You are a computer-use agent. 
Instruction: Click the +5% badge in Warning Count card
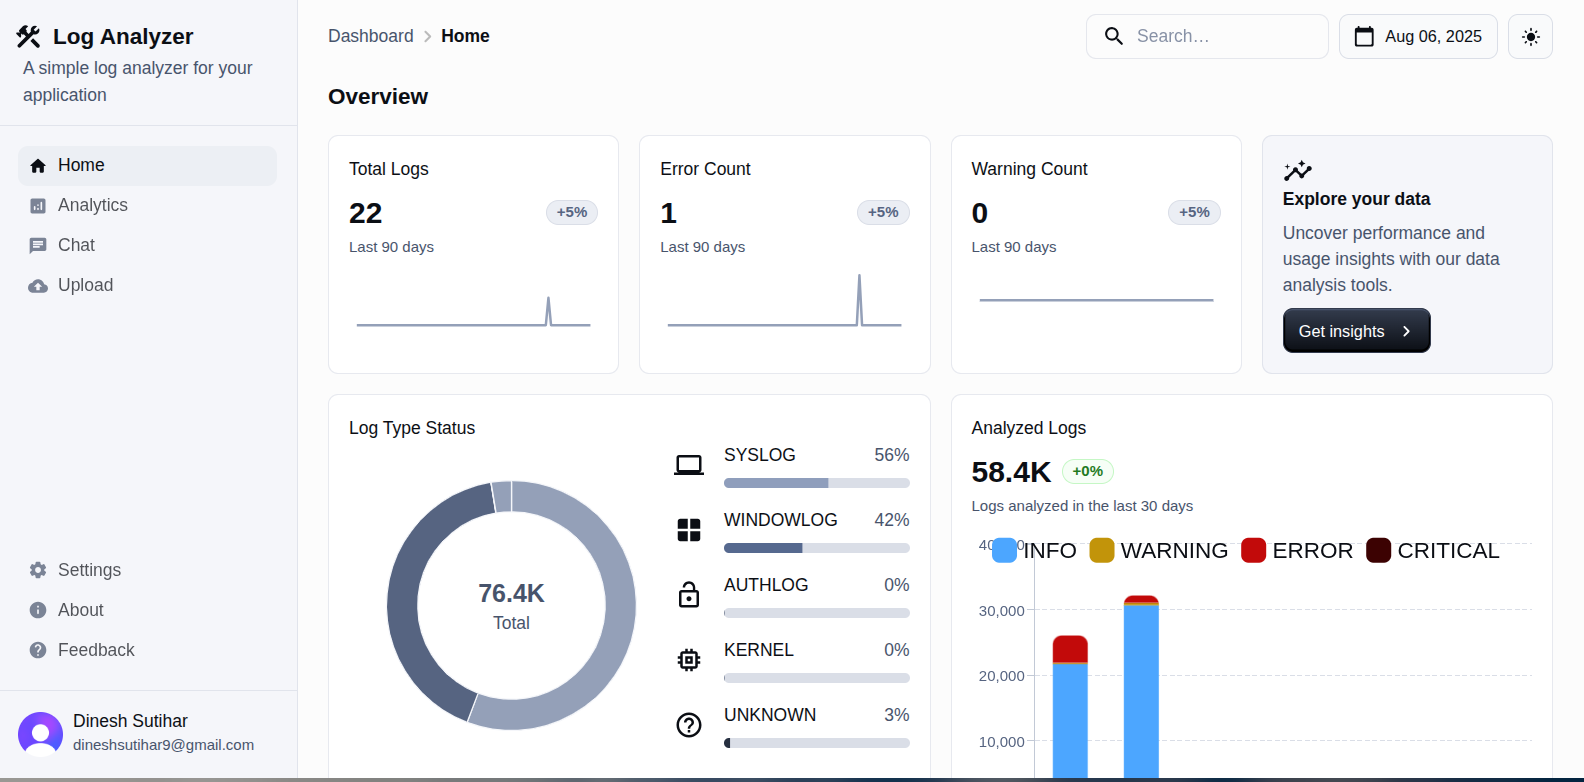(x=1194, y=212)
